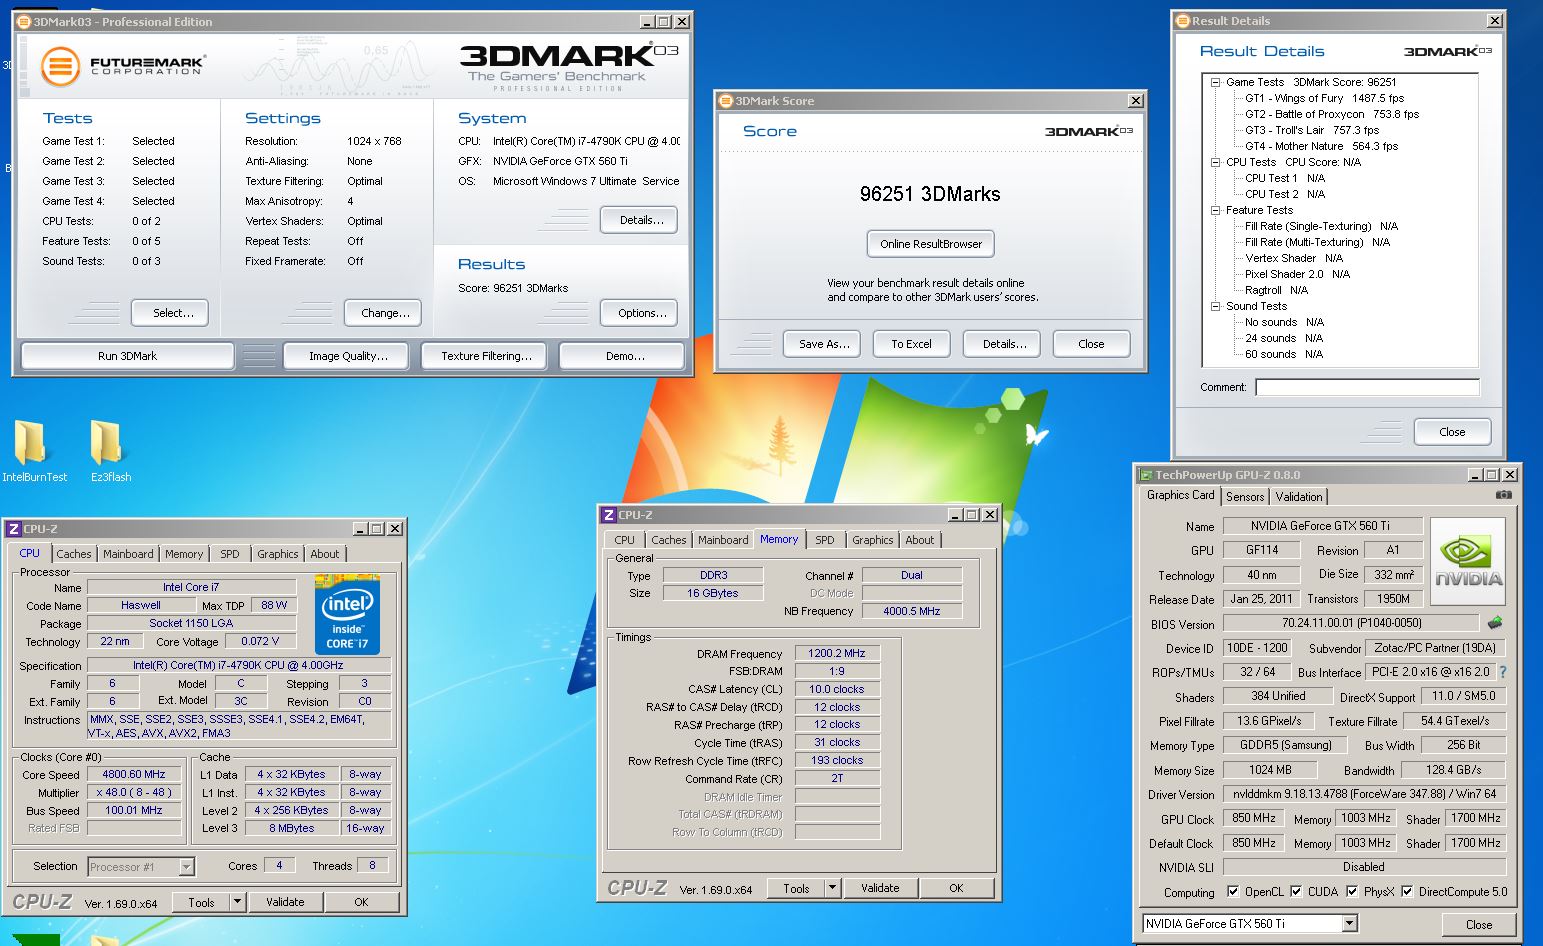Open the Ez3flash desktop folder
Screen dimensions: 1543x946
click(x=109, y=451)
